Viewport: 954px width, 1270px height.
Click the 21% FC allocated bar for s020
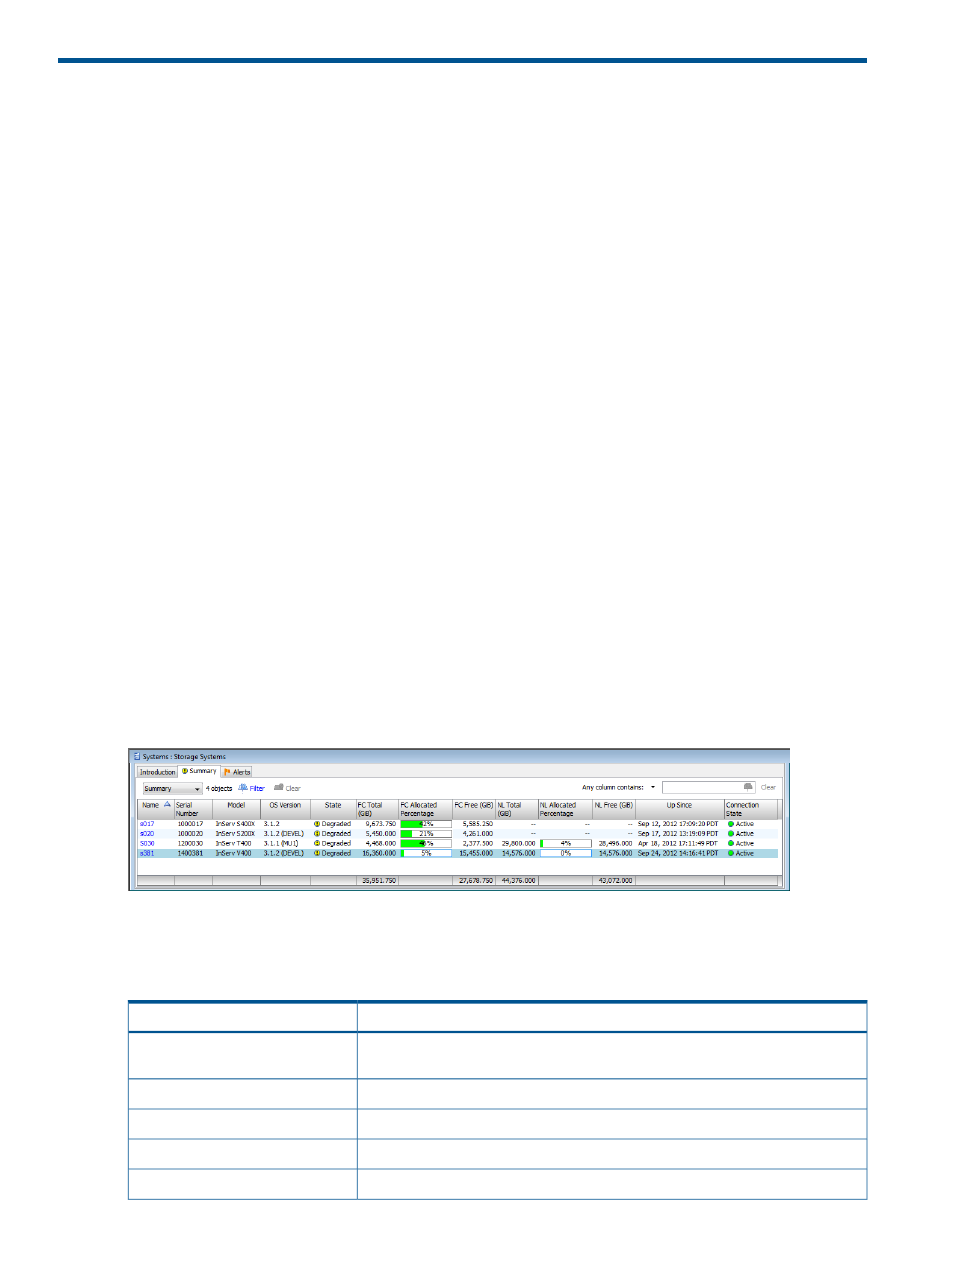tap(426, 834)
